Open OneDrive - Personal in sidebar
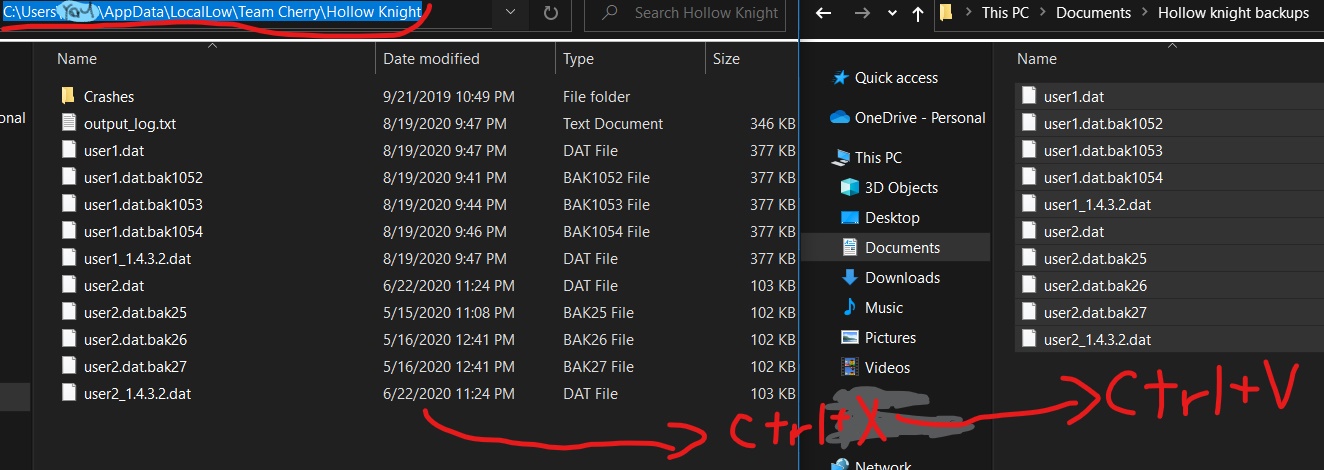This screenshot has height=470, width=1324. 919,118
